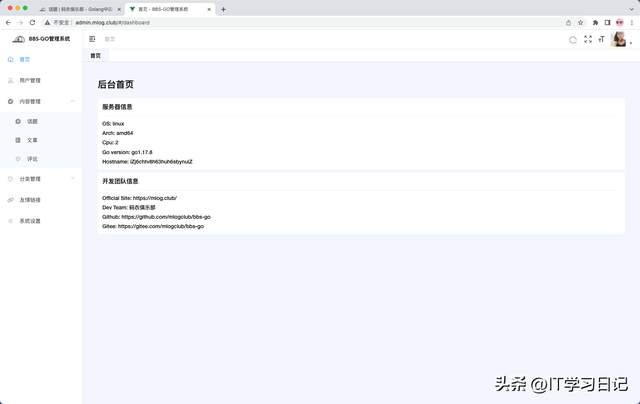Click the share icon in address bar

[568, 22]
